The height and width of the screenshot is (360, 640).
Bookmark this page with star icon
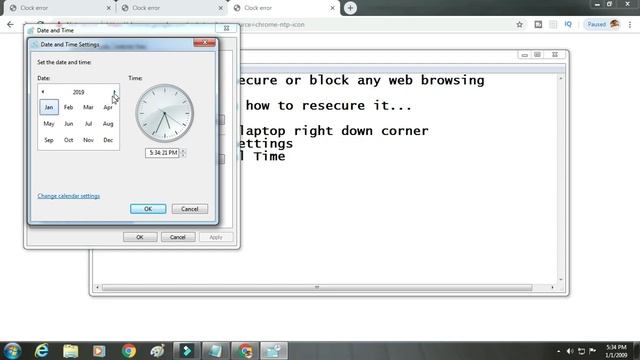[520, 24]
